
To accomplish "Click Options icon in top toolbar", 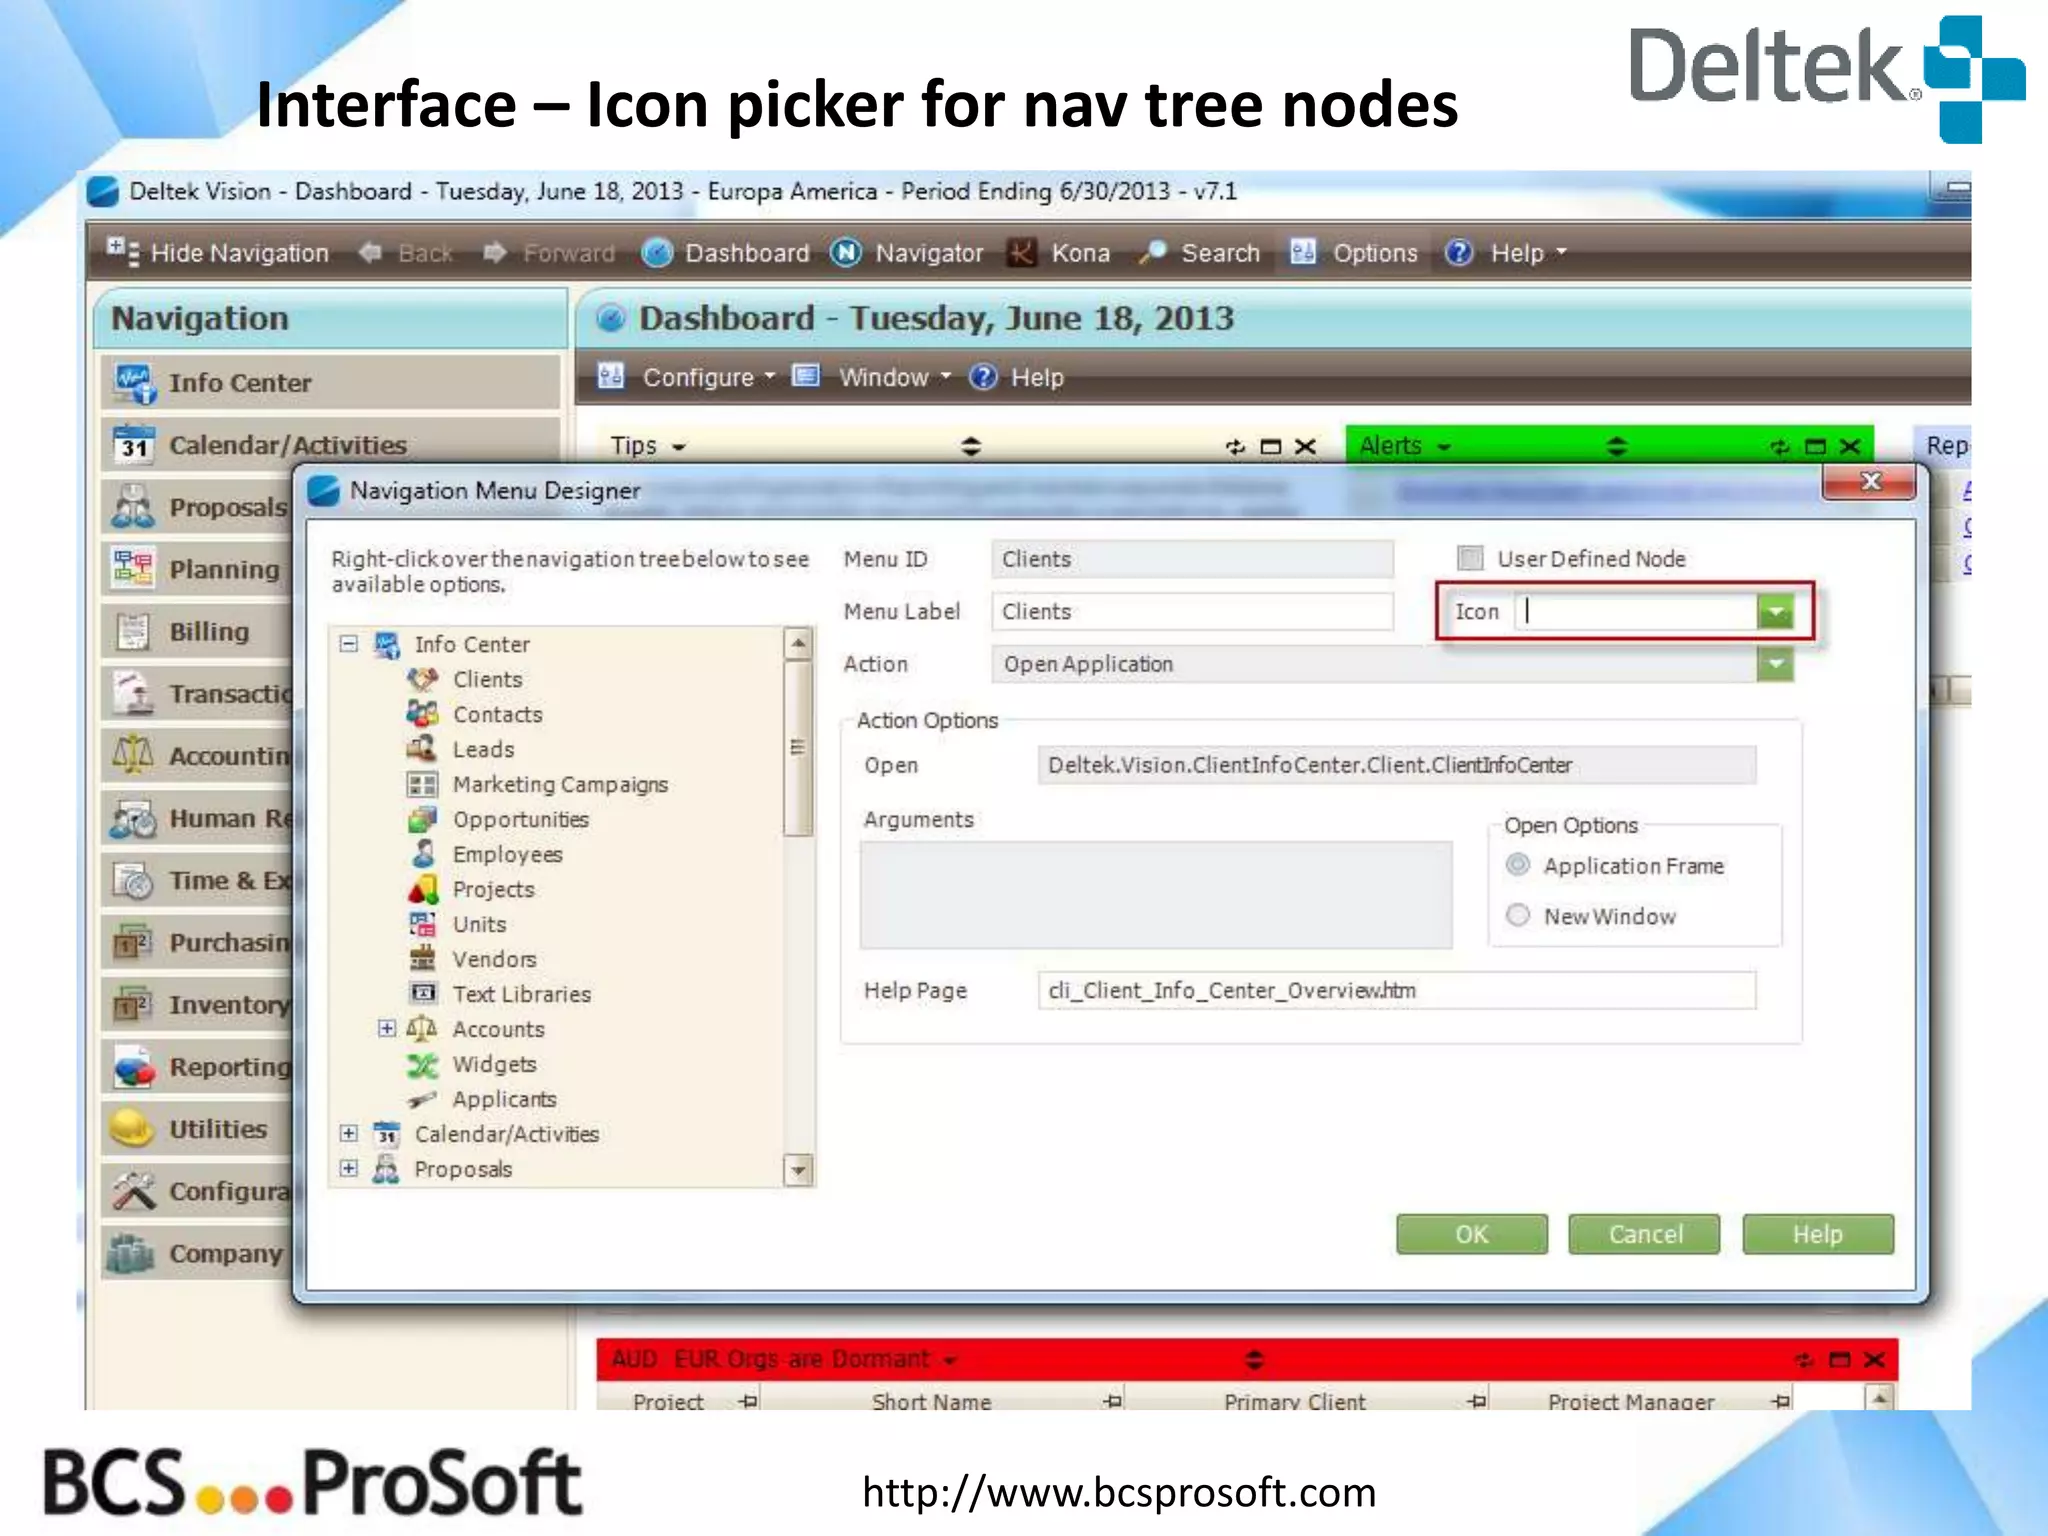I will (1302, 252).
